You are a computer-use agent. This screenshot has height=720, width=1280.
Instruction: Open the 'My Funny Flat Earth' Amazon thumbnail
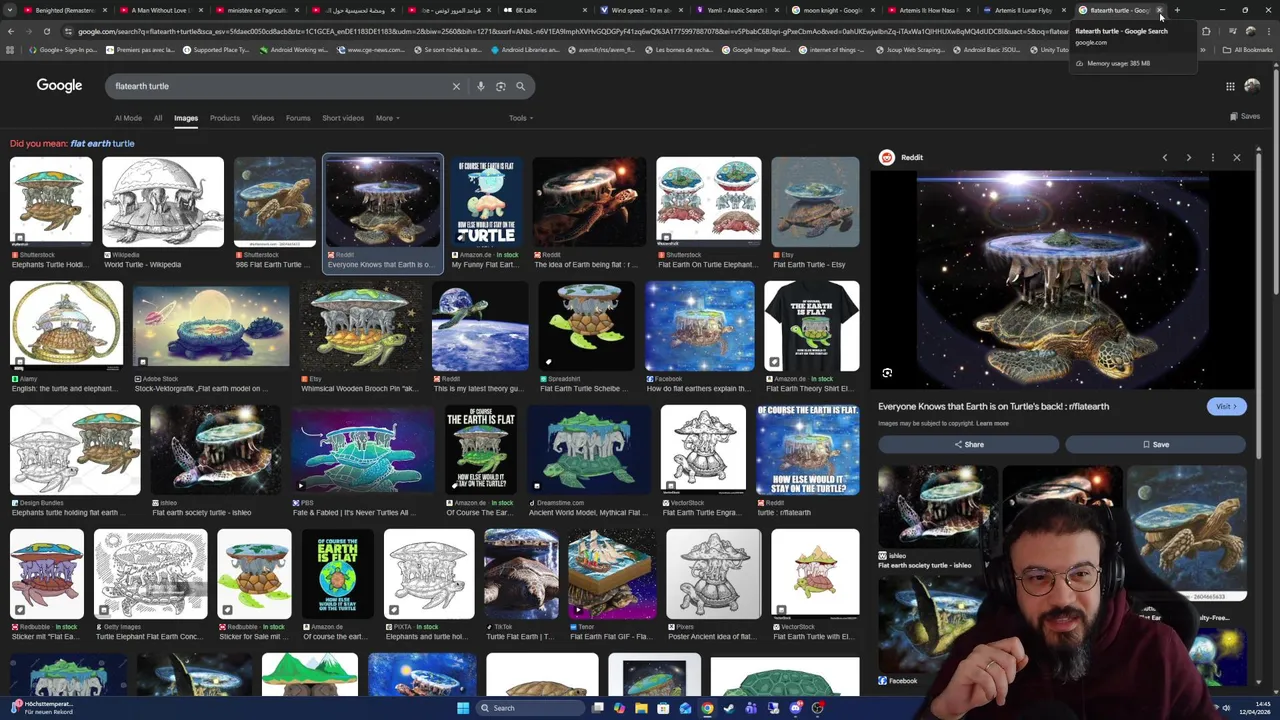pos(486,202)
